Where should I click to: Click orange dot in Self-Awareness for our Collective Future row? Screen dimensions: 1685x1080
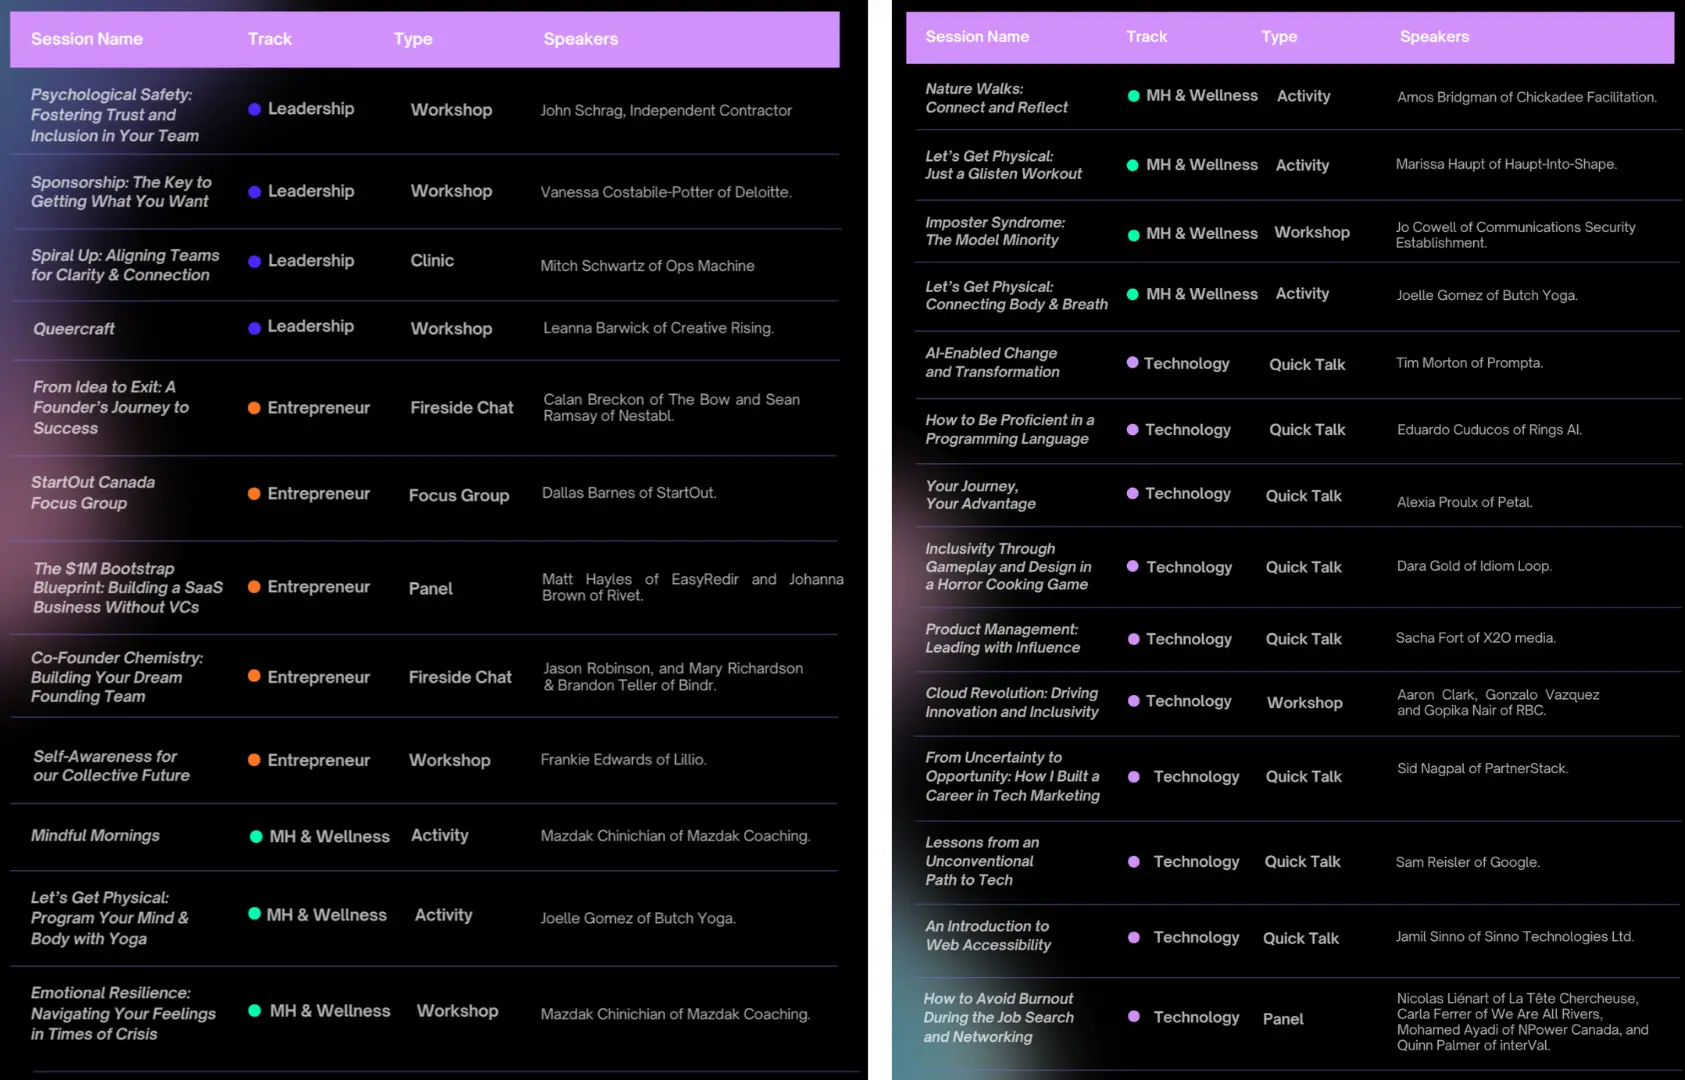click(254, 760)
